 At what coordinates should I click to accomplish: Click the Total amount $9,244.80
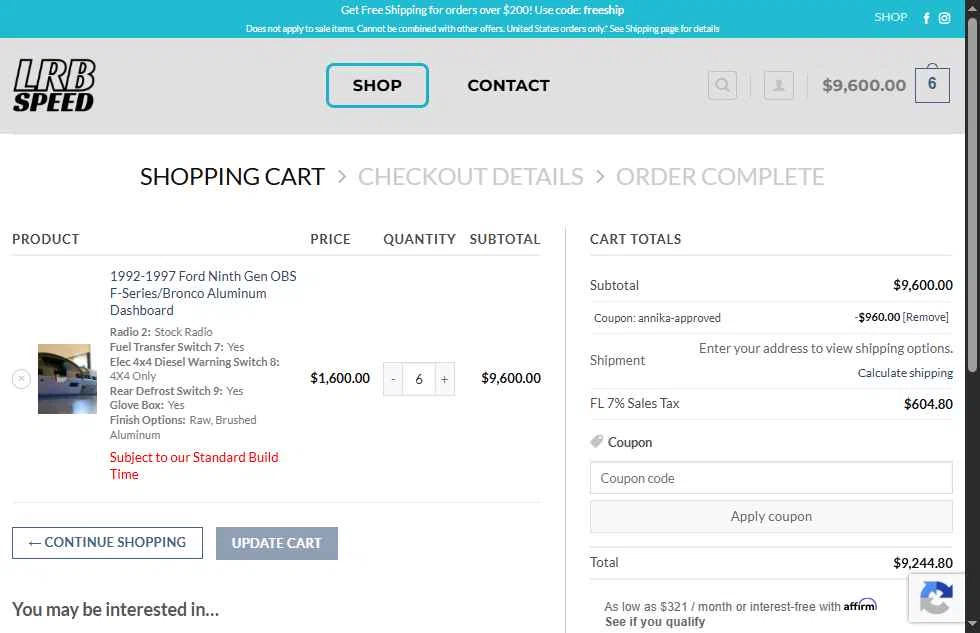922,563
